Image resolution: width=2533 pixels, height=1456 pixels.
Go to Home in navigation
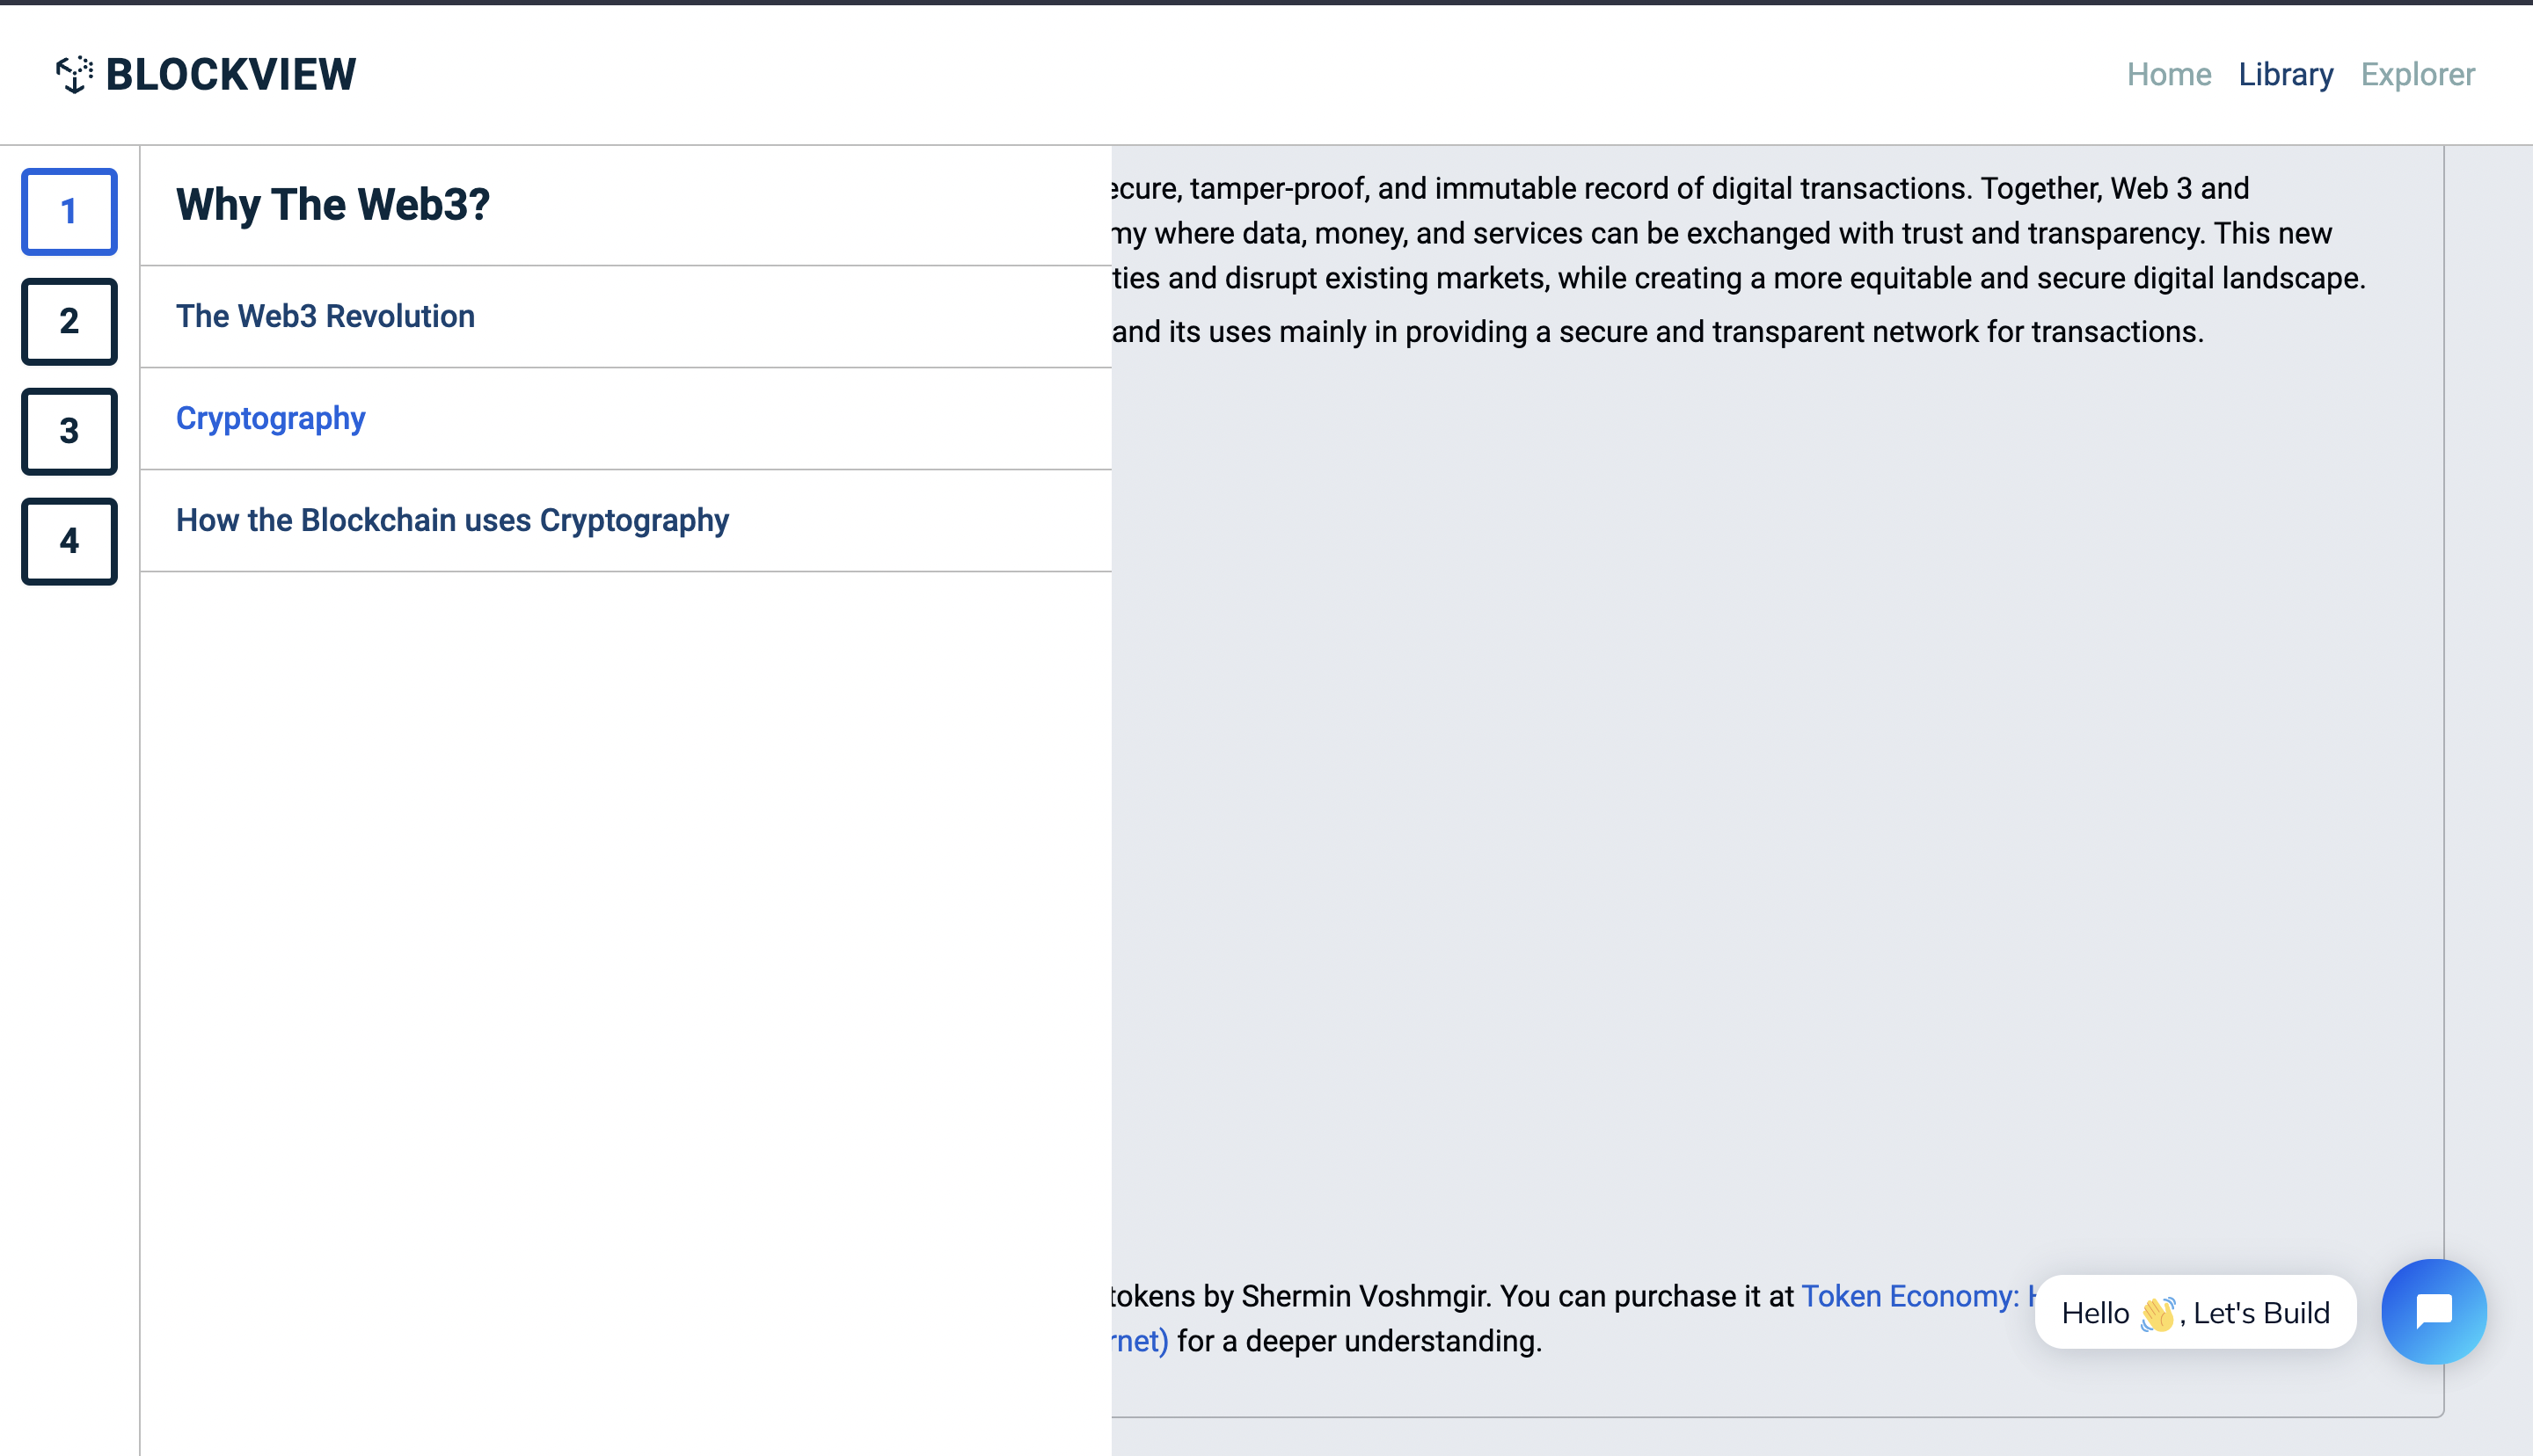coord(2168,74)
